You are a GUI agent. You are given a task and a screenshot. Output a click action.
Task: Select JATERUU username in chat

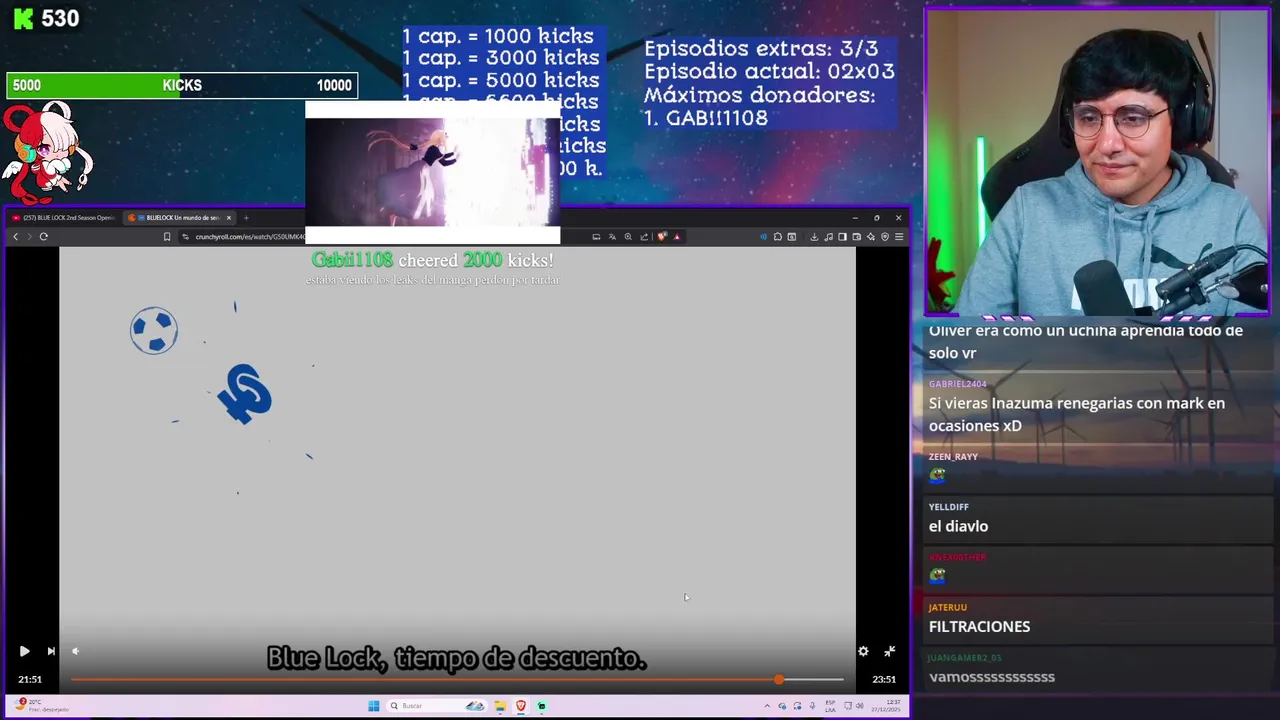(x=947, y=607)
